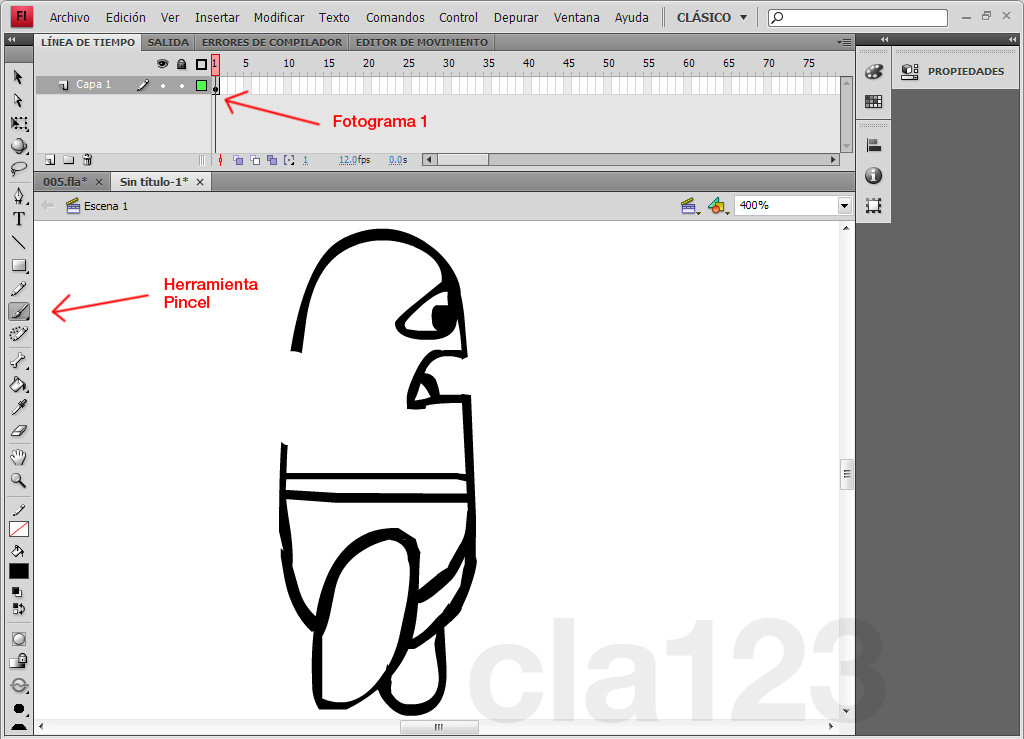Image resolution: width=1024 pixels, height=739 pixels.
Task: Open the timeline panel options menu
Action: click(x=844, y=42)
